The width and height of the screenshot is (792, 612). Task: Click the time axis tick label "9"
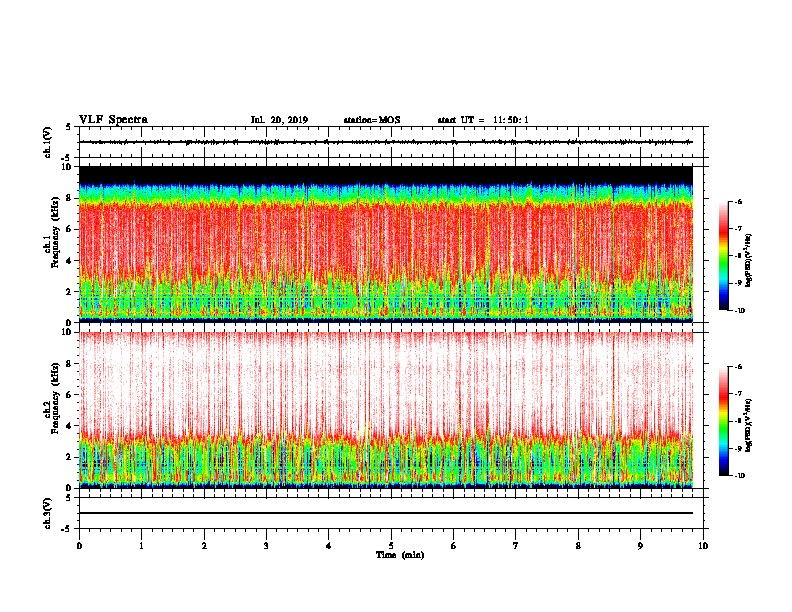[x=640, y=546]
